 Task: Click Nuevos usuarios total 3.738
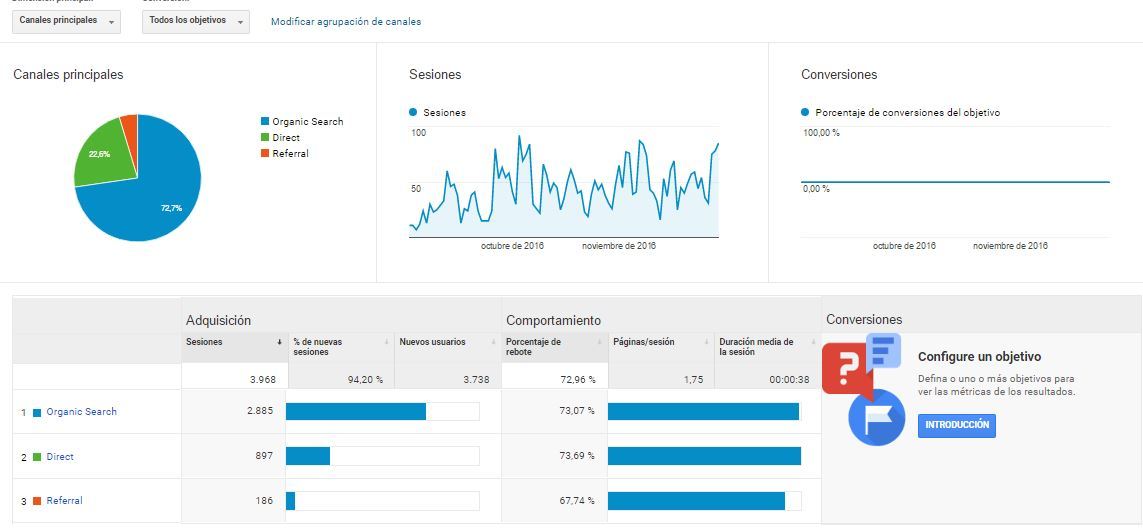tap(477, 380)
